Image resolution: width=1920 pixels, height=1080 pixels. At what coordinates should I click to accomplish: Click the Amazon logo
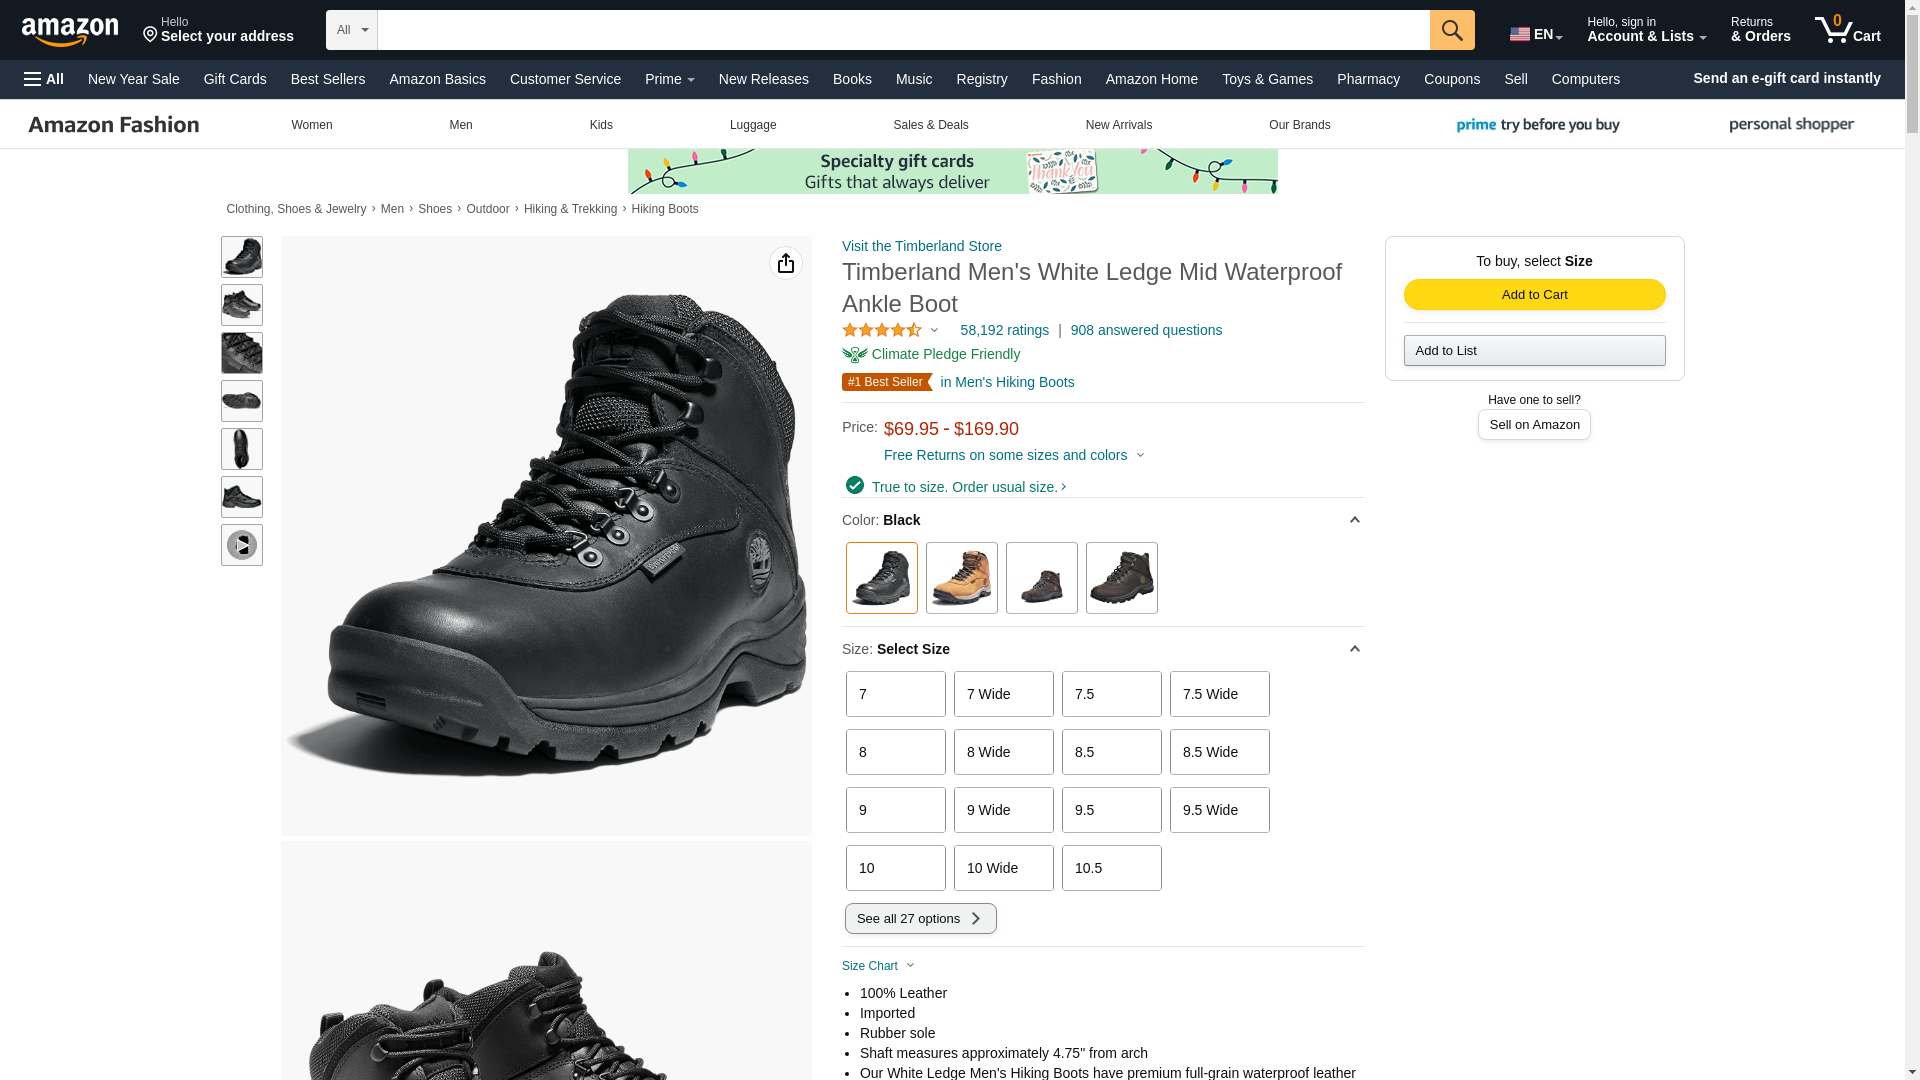[70, 31]
